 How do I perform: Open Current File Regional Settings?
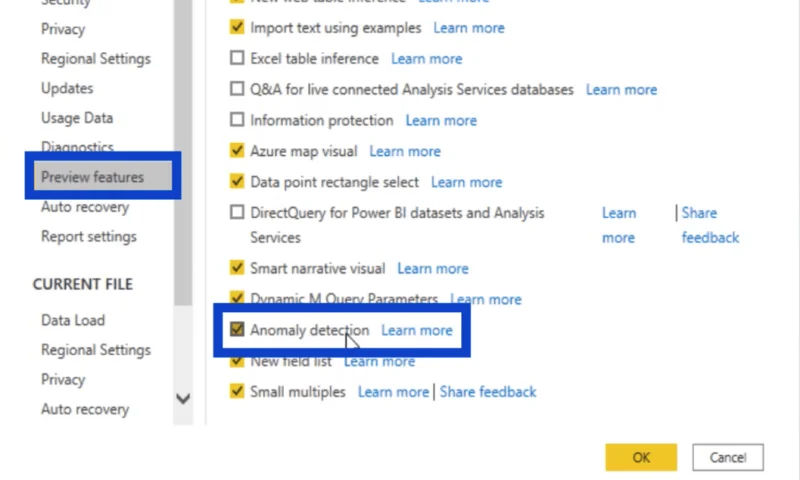(x=96, y=349)
